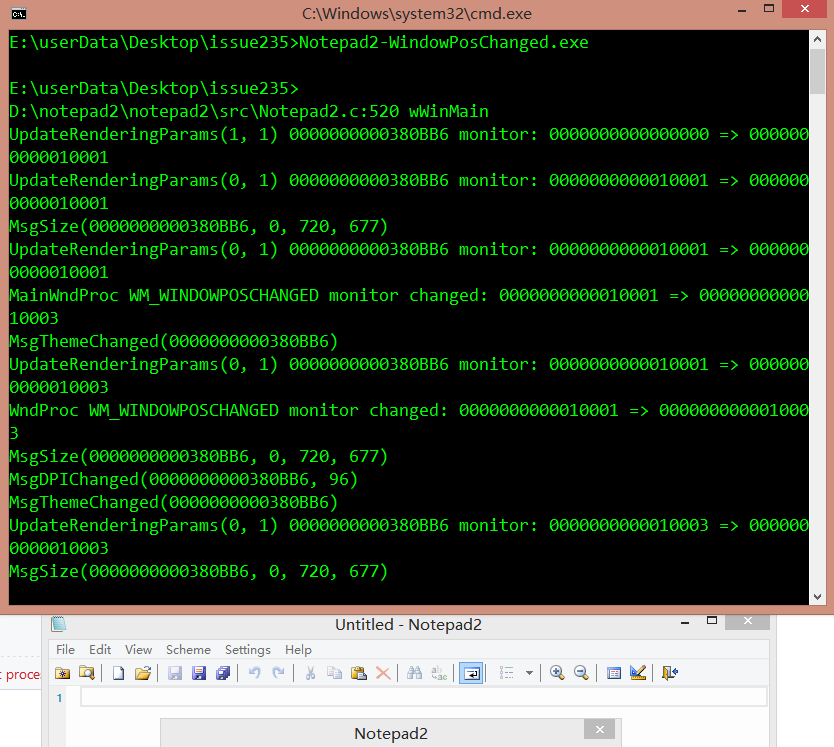The width and height of the screenshot is (834, 747).
Task: Close the small Notepad2 dialog
Action: [599, 729]
